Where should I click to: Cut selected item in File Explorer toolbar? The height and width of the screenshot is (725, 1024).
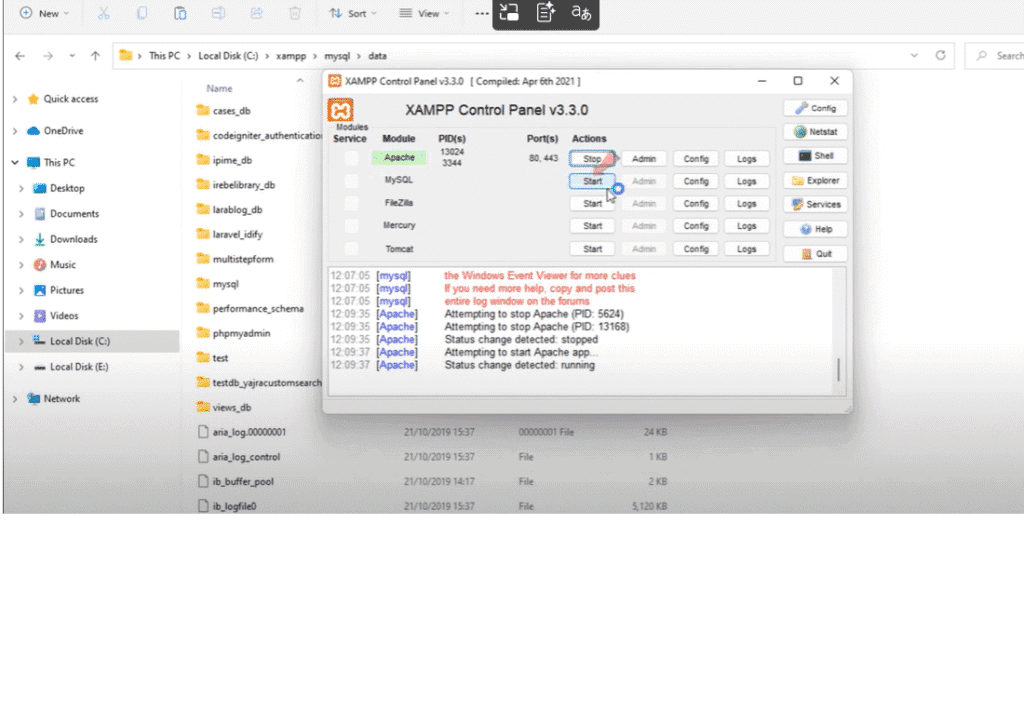pos(103,13)
